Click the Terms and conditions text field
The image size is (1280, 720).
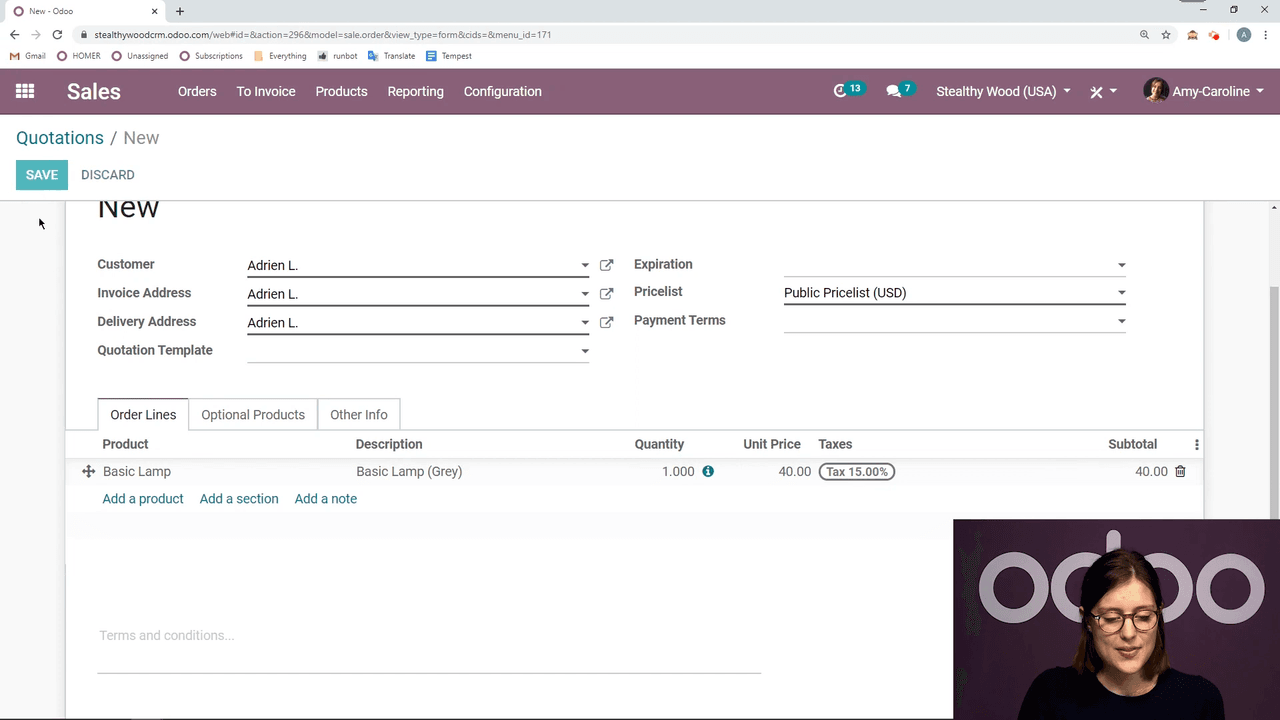428,636
